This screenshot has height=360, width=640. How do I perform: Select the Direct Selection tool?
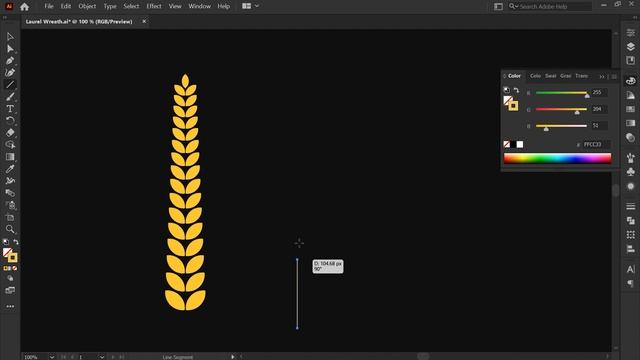pyautogui.click(x=10, y=49)
